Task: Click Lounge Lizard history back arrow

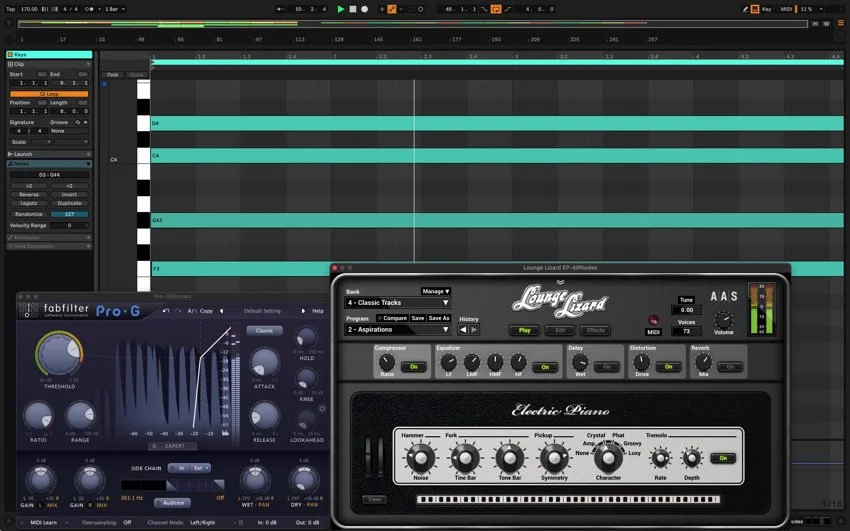Action: (x=463, y=329)
